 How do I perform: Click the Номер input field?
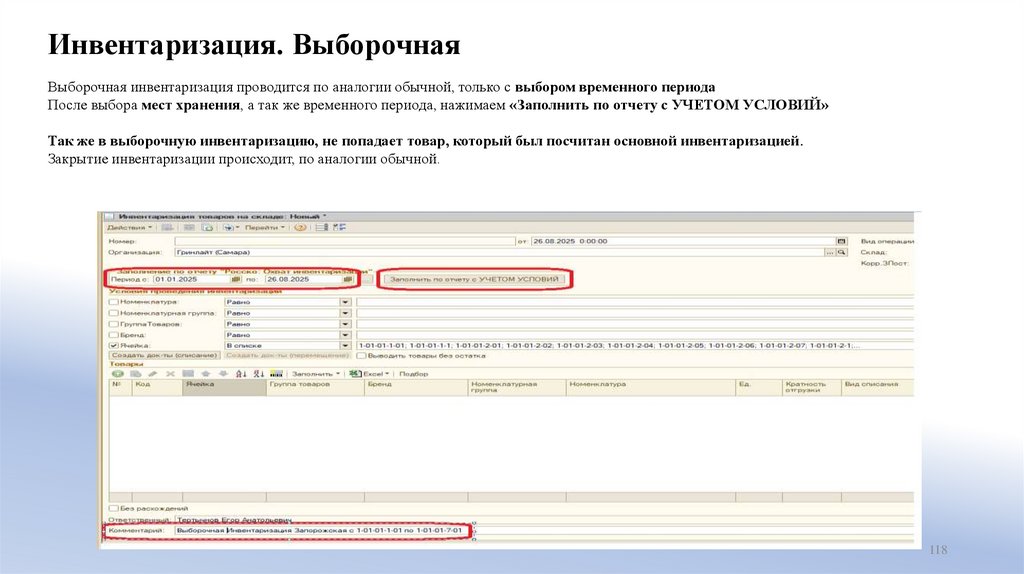click(345, 242)
